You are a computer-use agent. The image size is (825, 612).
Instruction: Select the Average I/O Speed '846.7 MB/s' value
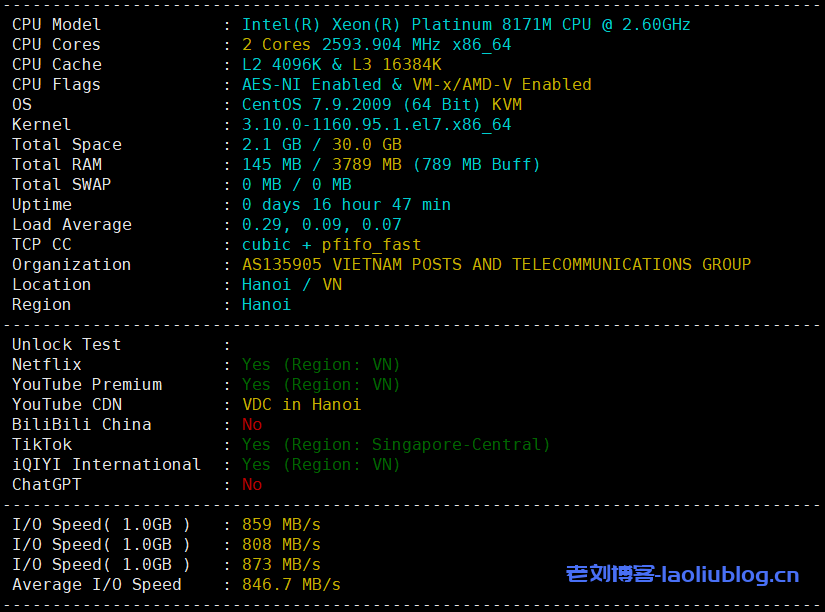[291, 584]
